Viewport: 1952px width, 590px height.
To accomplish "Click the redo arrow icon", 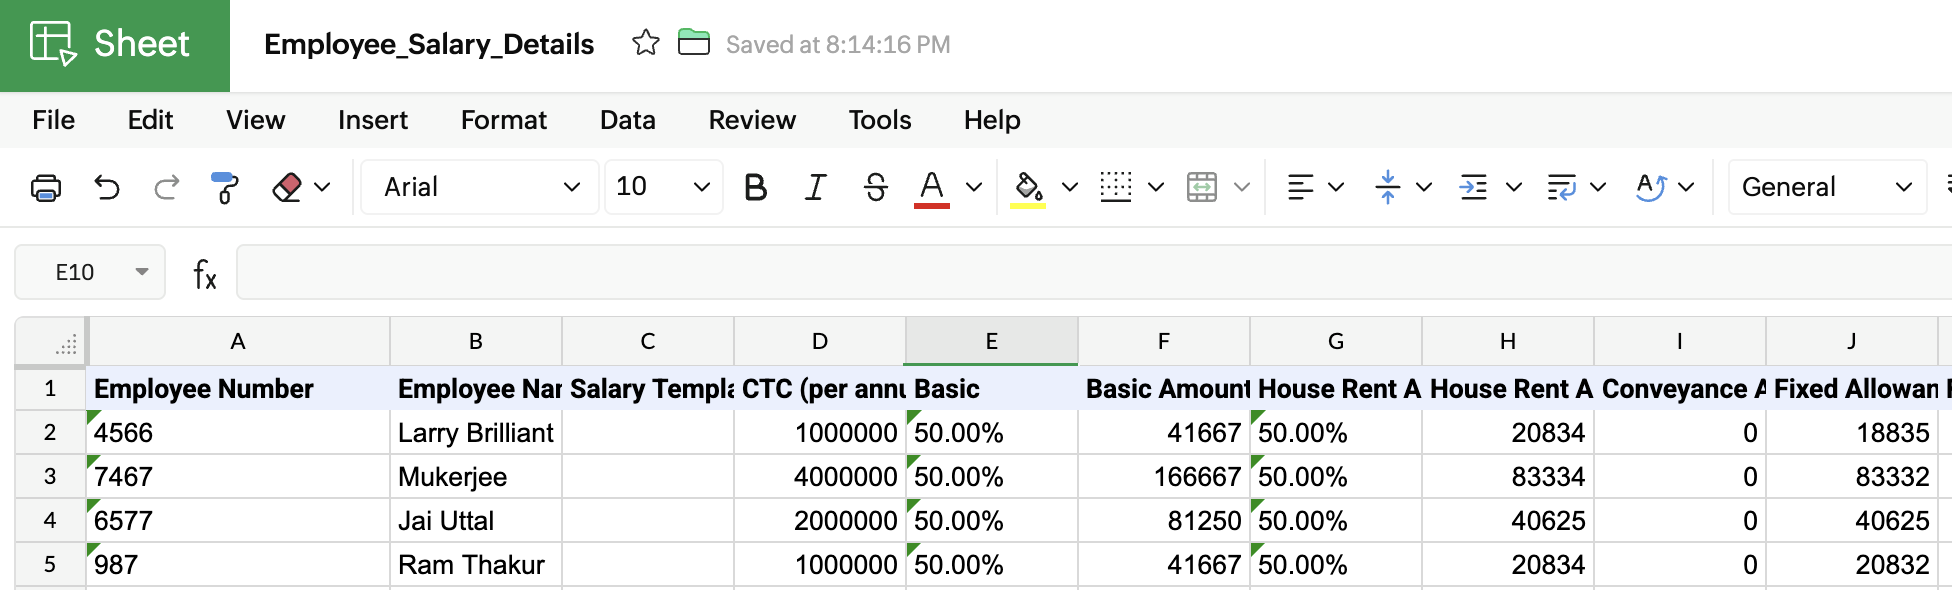I will pos(166,187).
